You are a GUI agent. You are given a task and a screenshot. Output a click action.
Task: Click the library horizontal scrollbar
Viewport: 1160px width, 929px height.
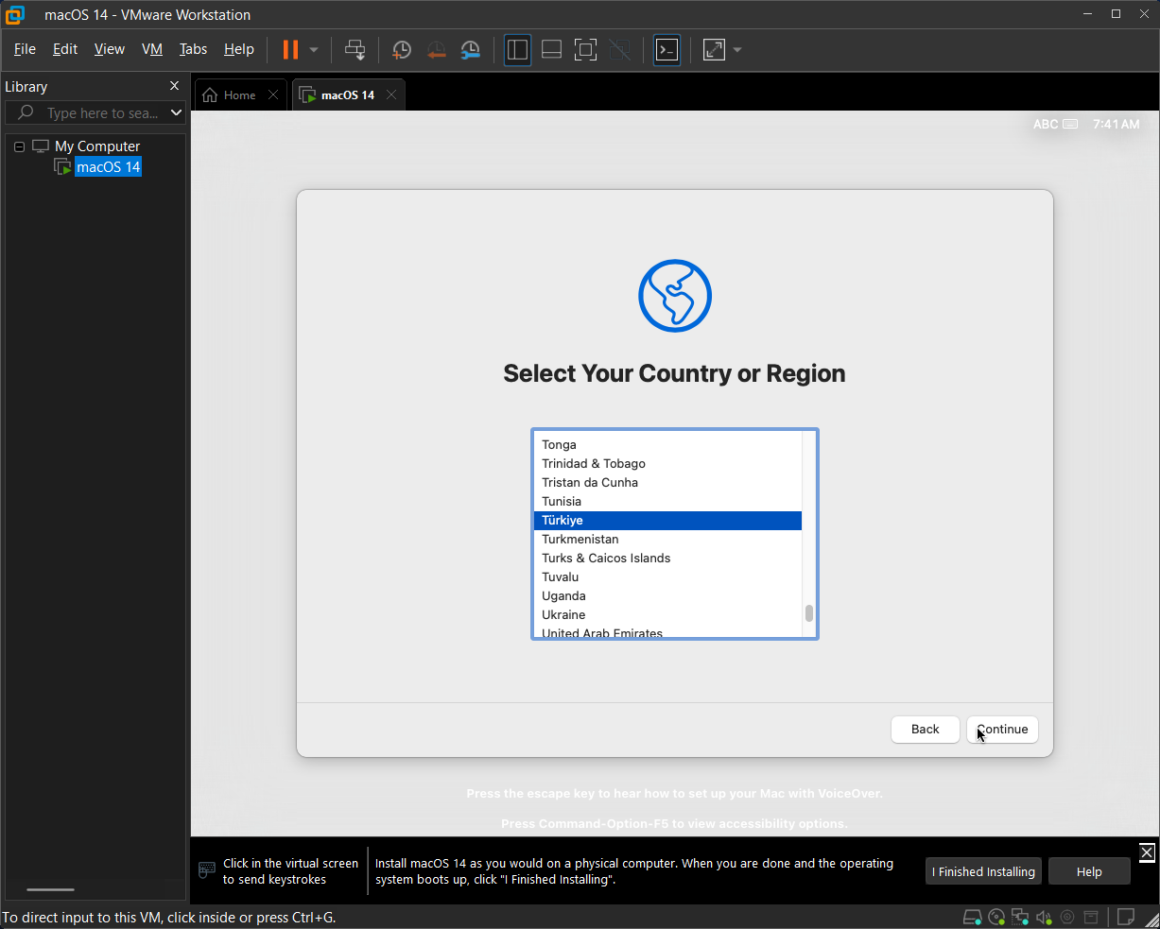click(50, 890)
